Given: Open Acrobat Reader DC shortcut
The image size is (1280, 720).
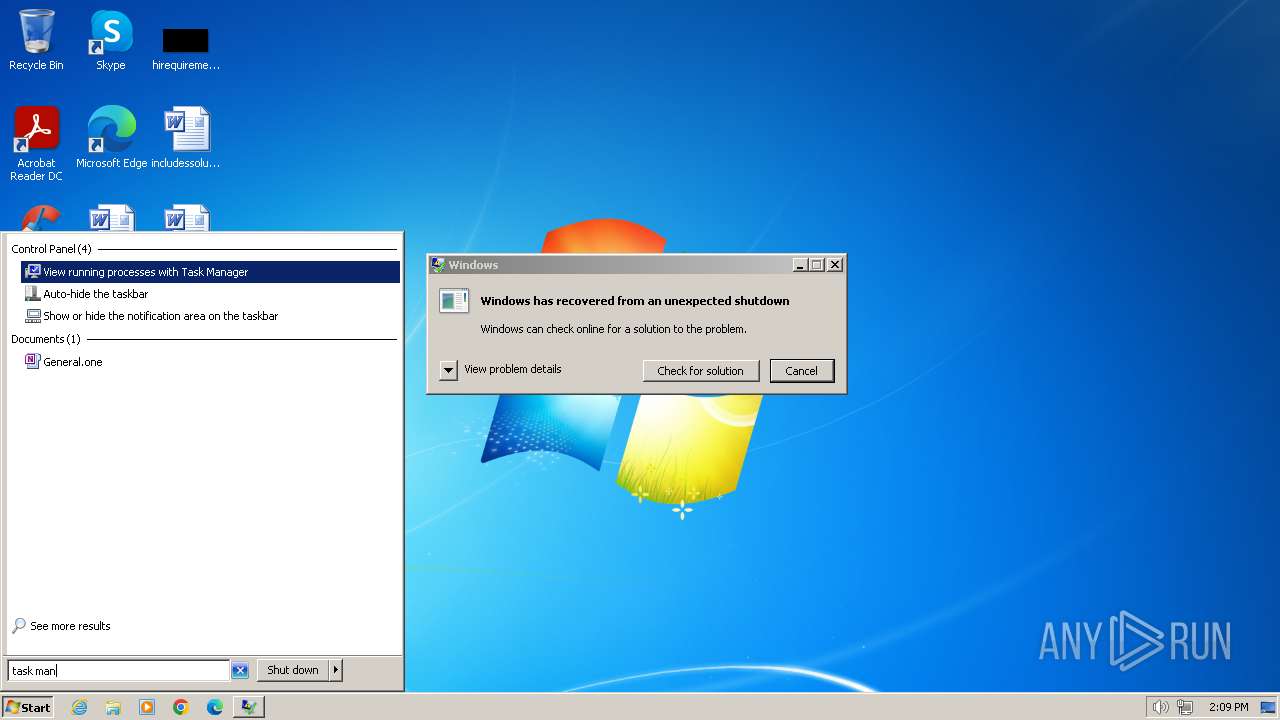Looking at the screenshot, I should 36,143.
